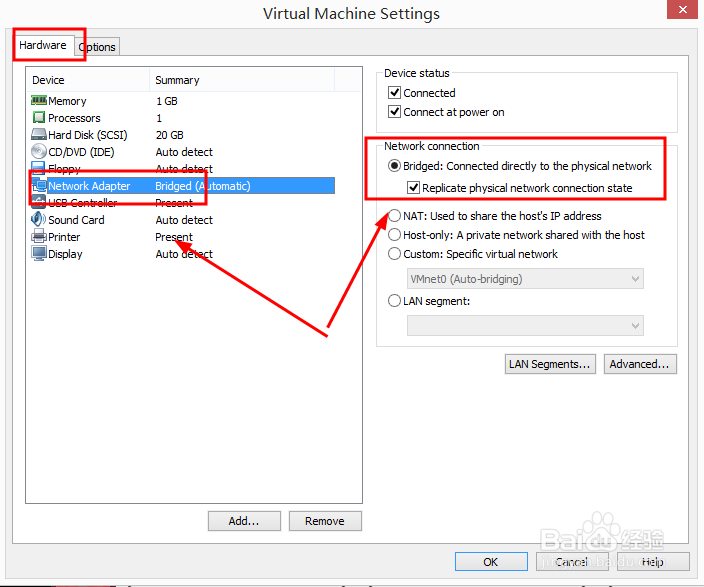This screenshot has height=587, width=704.
Task: Click the Display monitor icon
Action: (x=39, y=253)
